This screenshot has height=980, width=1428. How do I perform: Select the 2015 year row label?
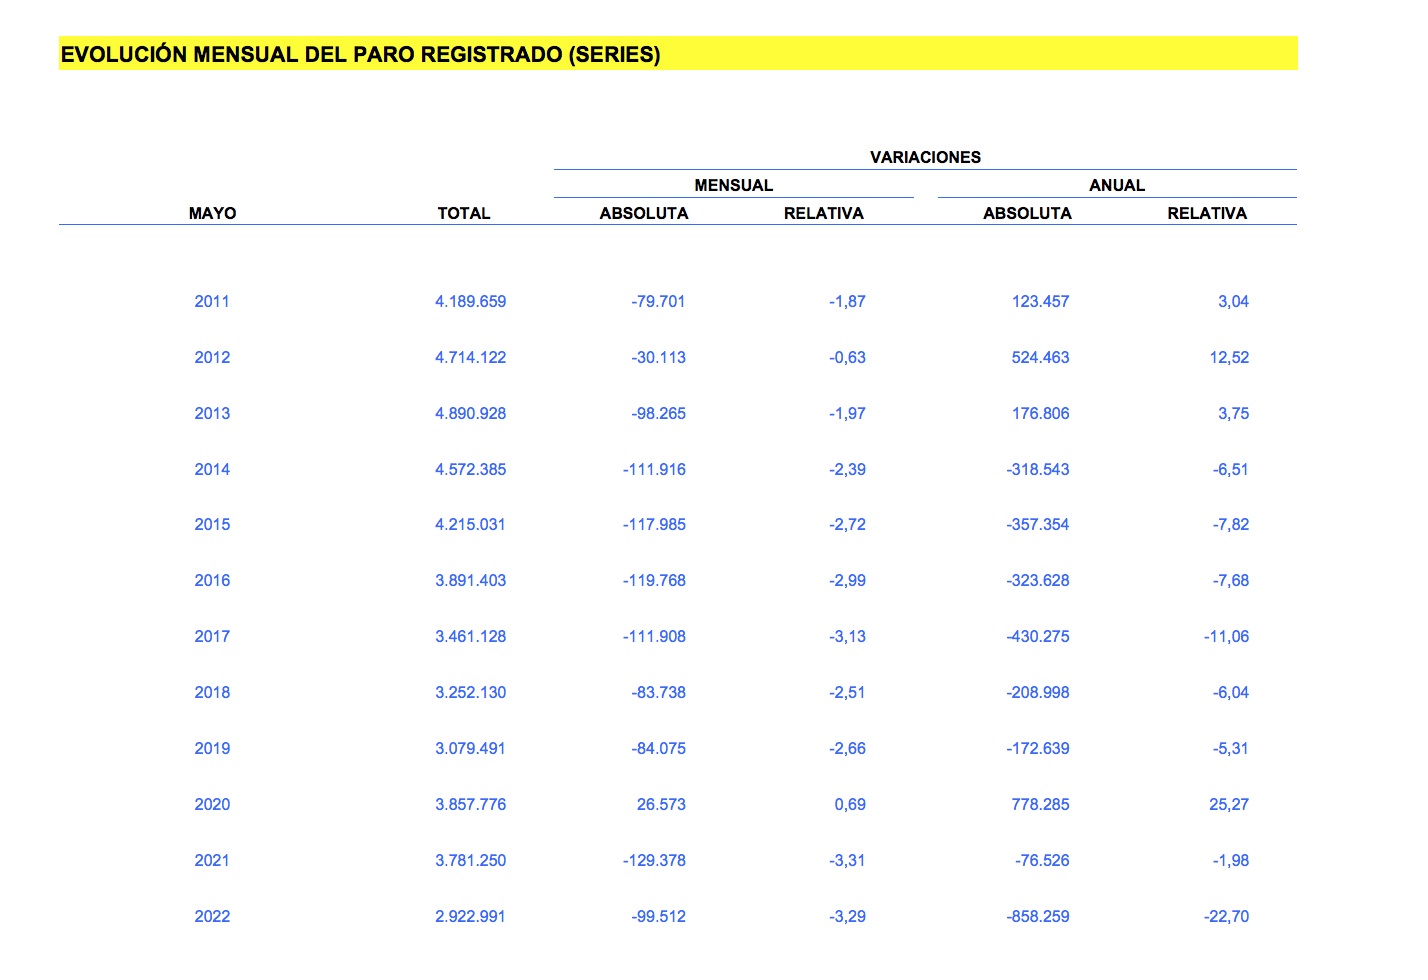212,524
